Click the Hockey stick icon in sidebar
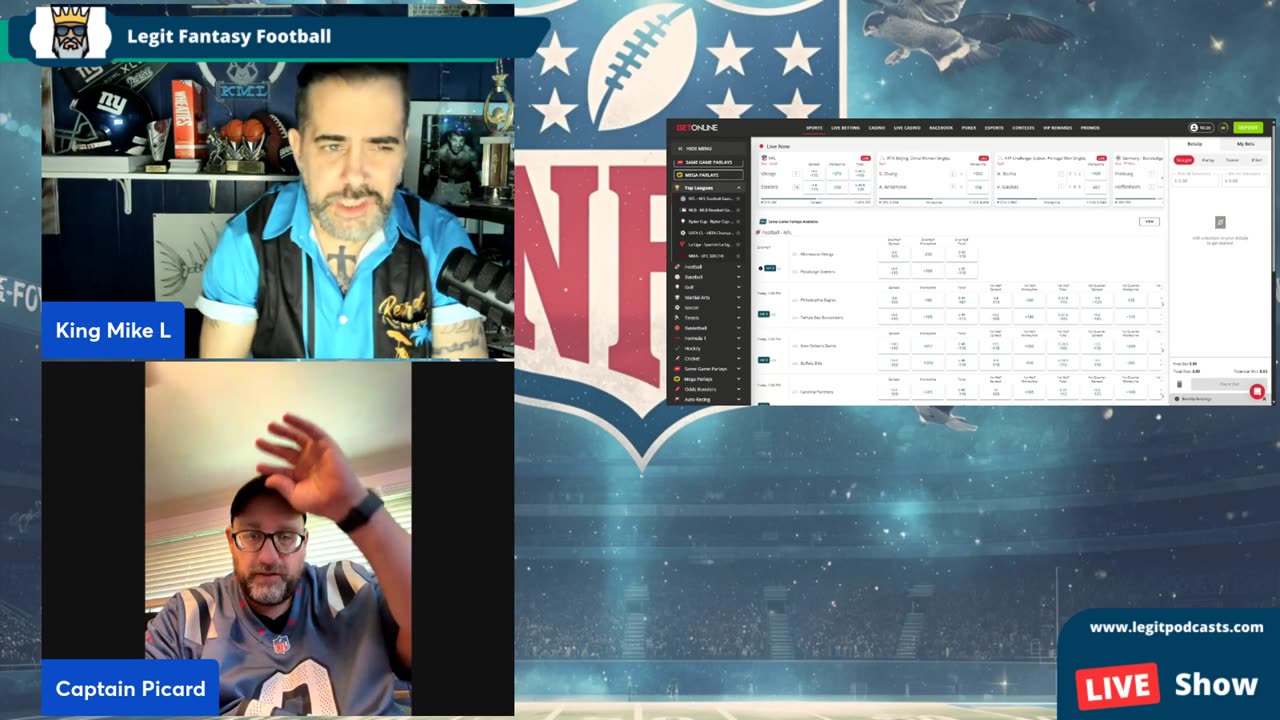 677,348
